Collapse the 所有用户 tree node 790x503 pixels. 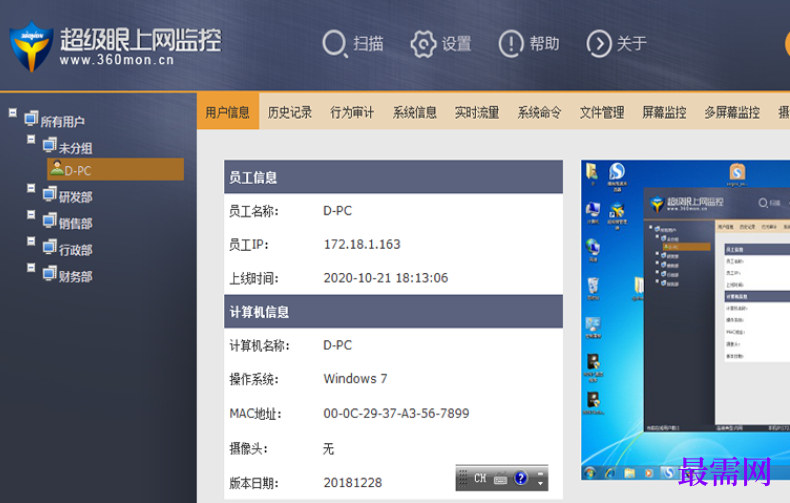click(x=13, y=112)
